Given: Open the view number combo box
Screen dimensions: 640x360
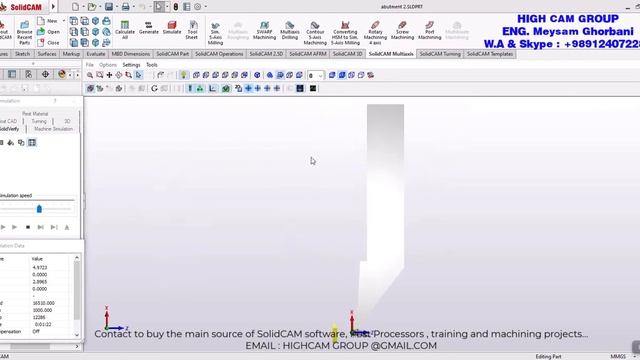Looking at the screenshot, I should click(316, 76).
